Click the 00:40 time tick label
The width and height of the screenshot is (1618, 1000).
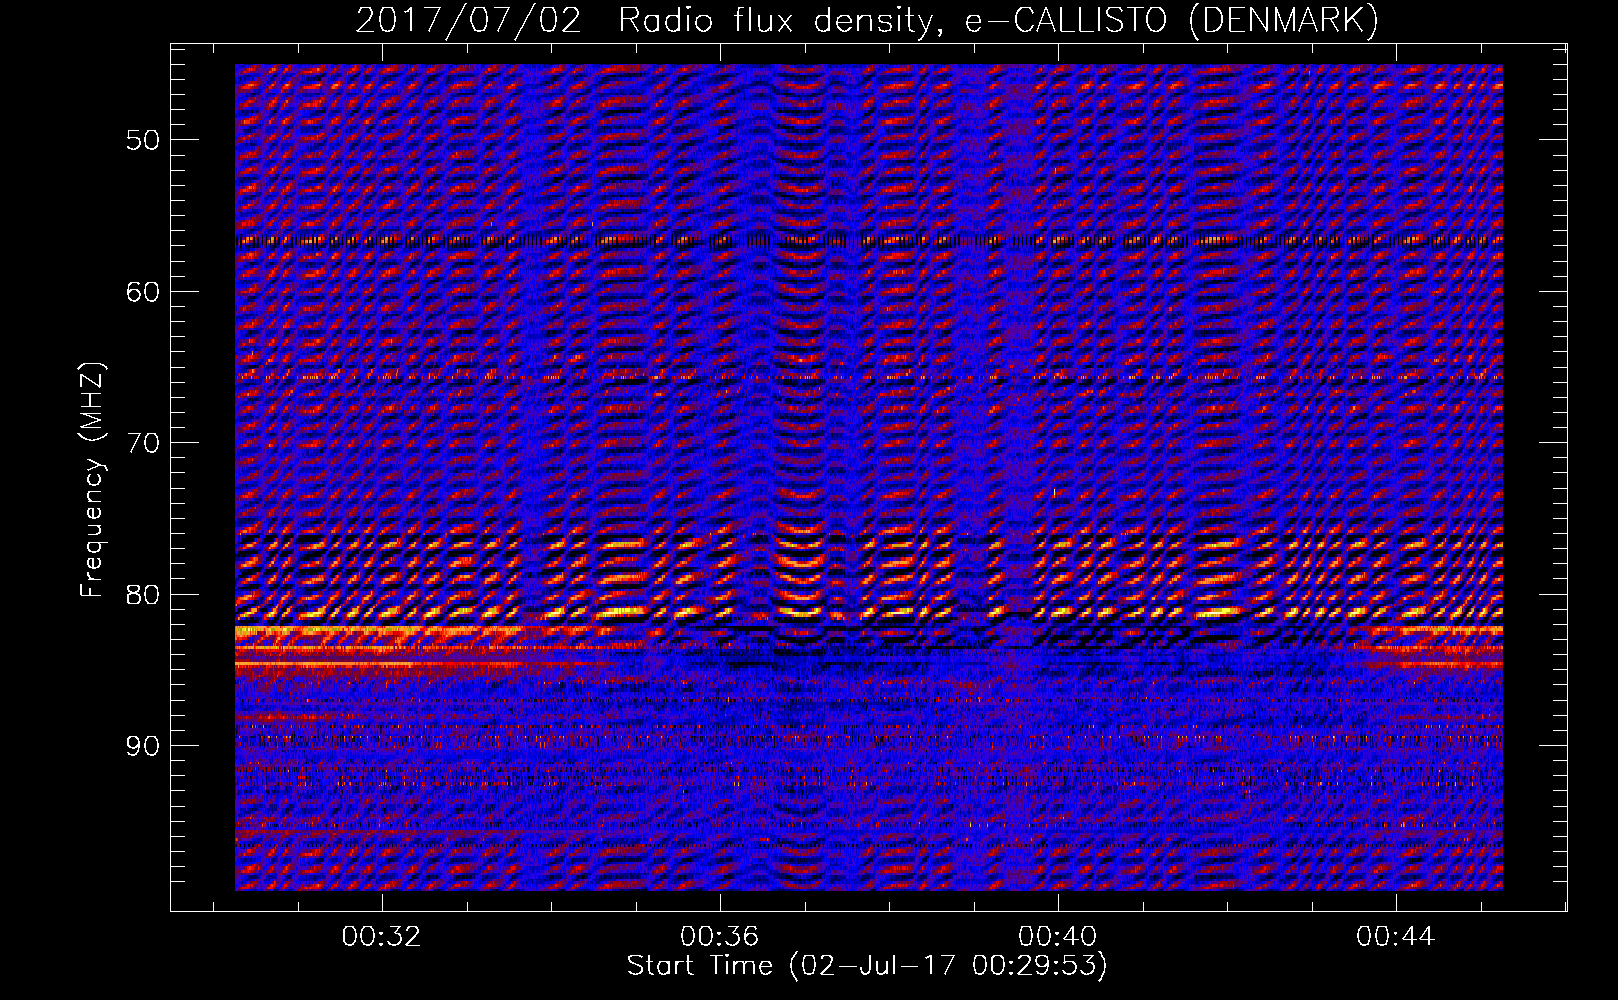(1057, 937)
